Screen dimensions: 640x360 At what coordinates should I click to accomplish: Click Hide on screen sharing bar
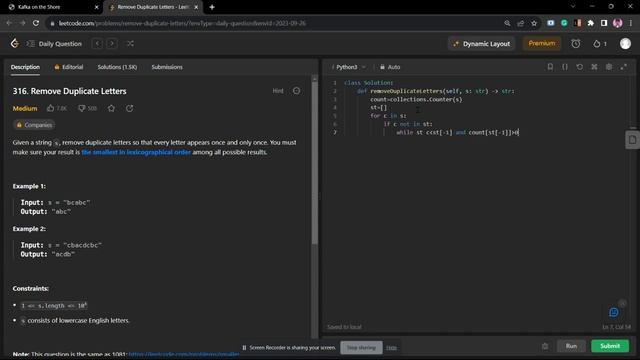pyautogui.click(x=391, y=348)
